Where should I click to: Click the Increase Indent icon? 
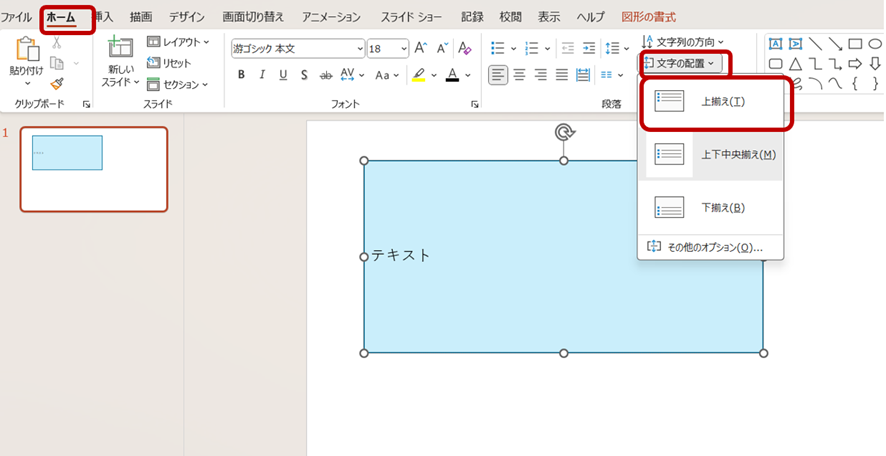[x=591, y=48]
